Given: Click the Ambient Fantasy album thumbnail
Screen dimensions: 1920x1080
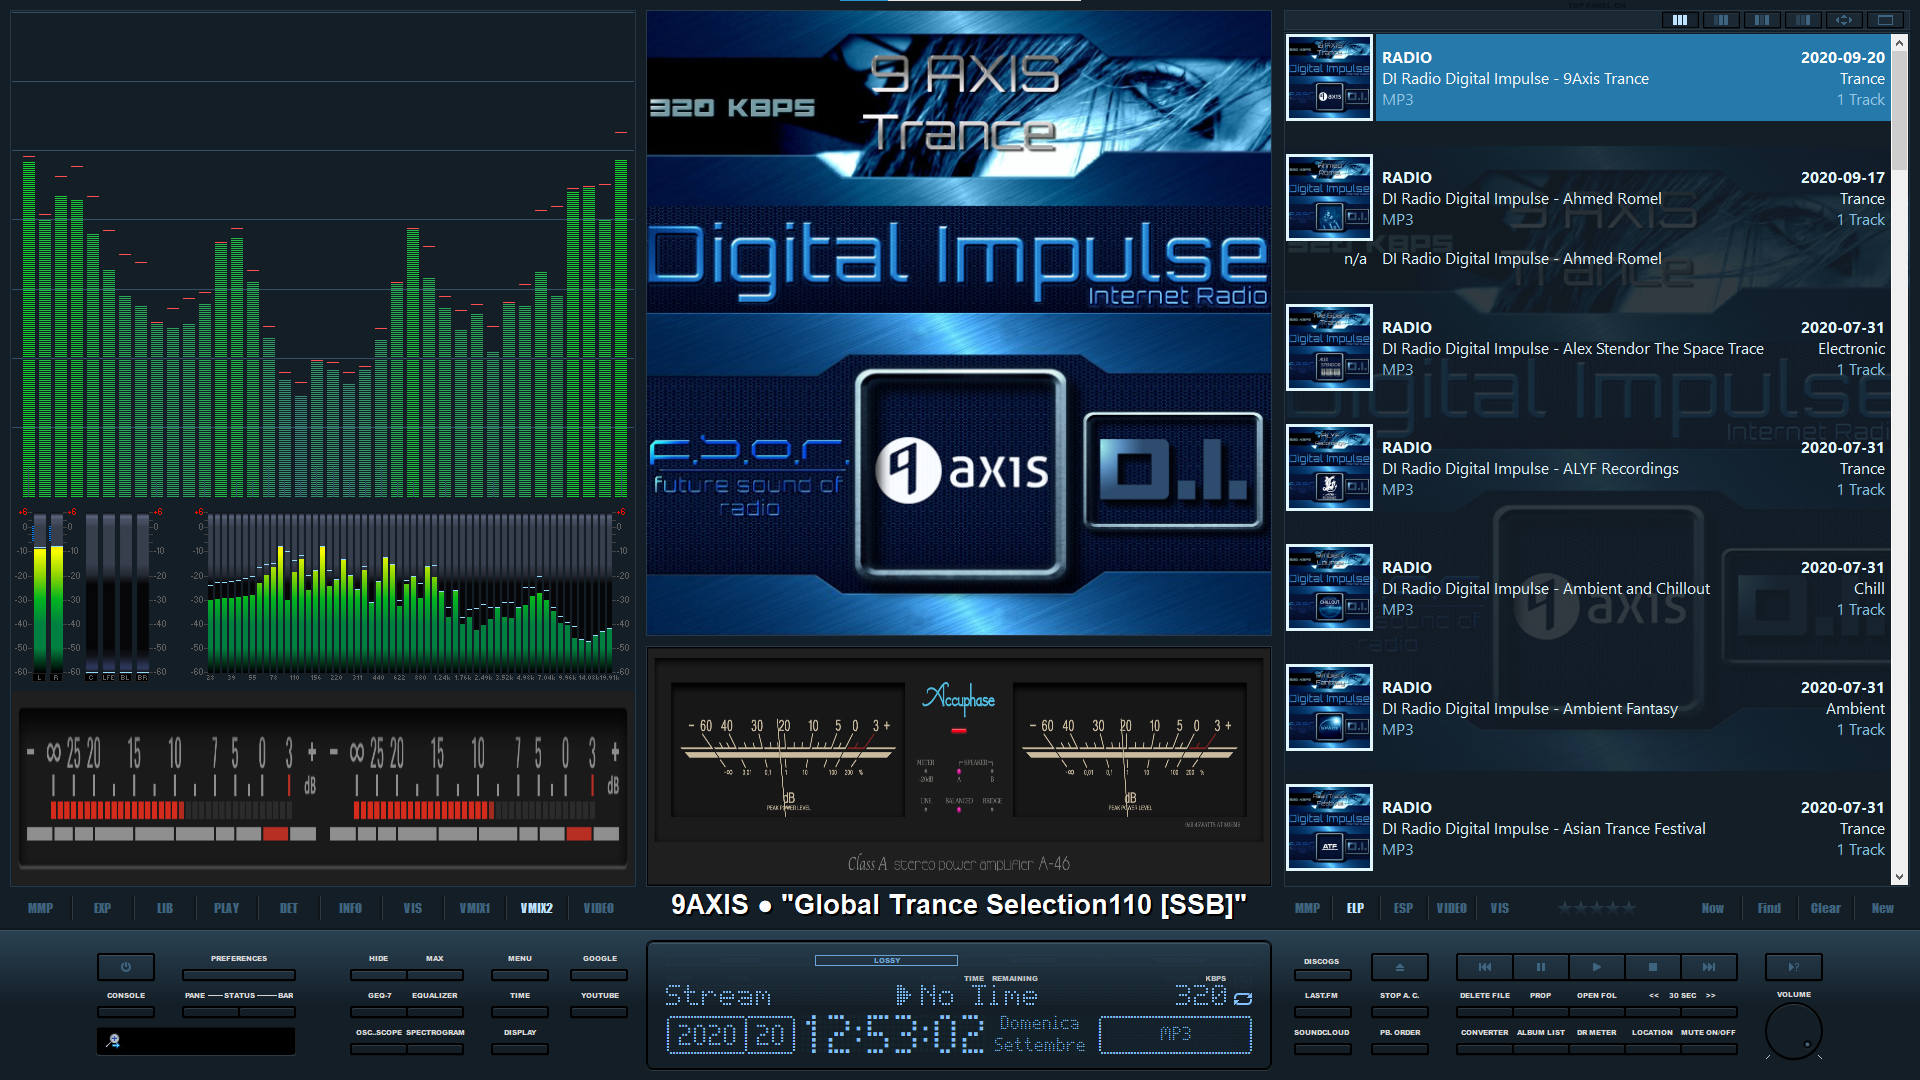Looking at the screenshot, I should point(1329,708).
